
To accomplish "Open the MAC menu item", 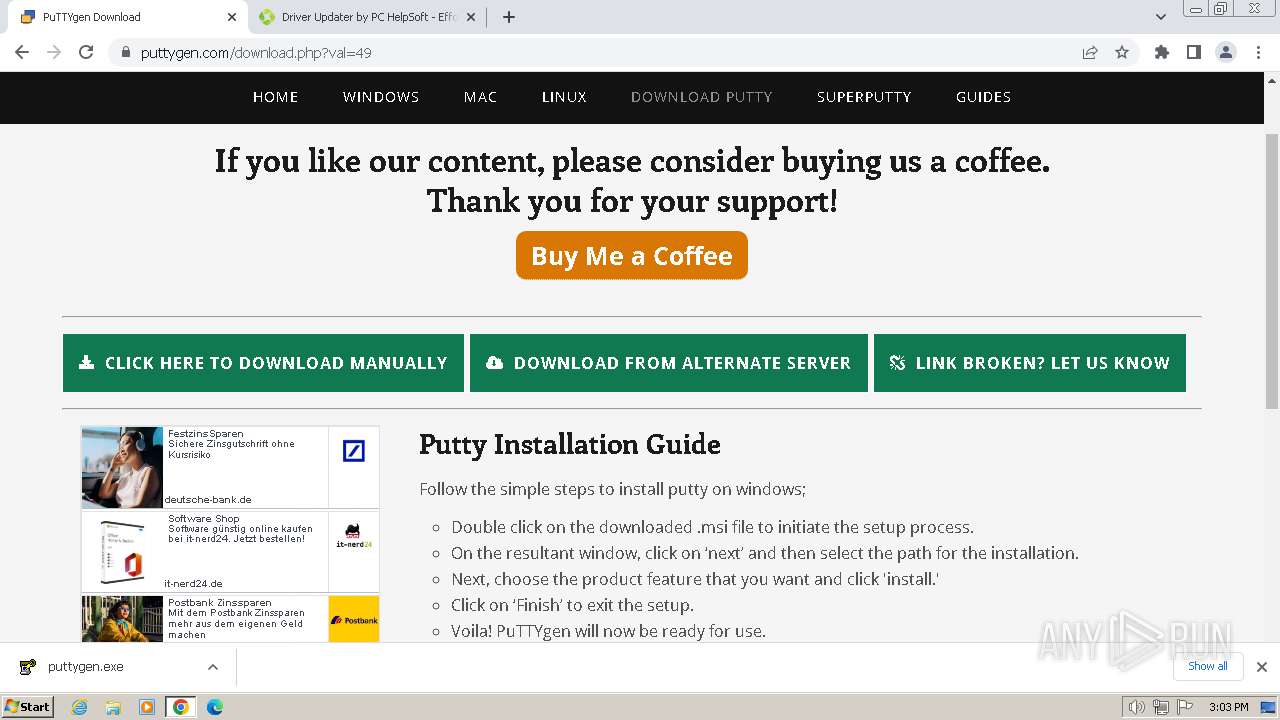I will (480, 97).
